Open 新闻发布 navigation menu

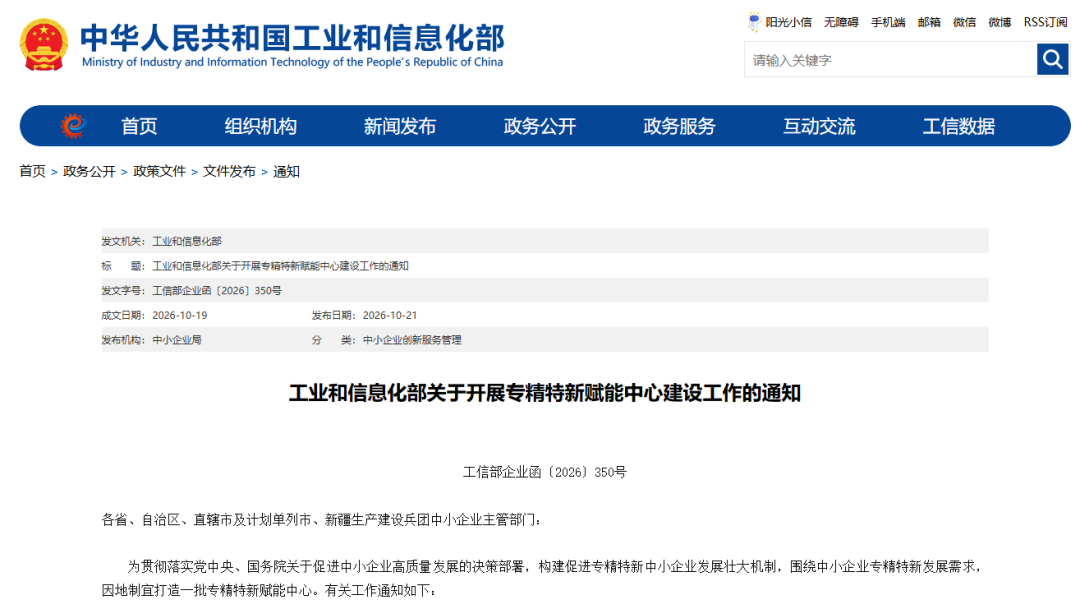400,126
